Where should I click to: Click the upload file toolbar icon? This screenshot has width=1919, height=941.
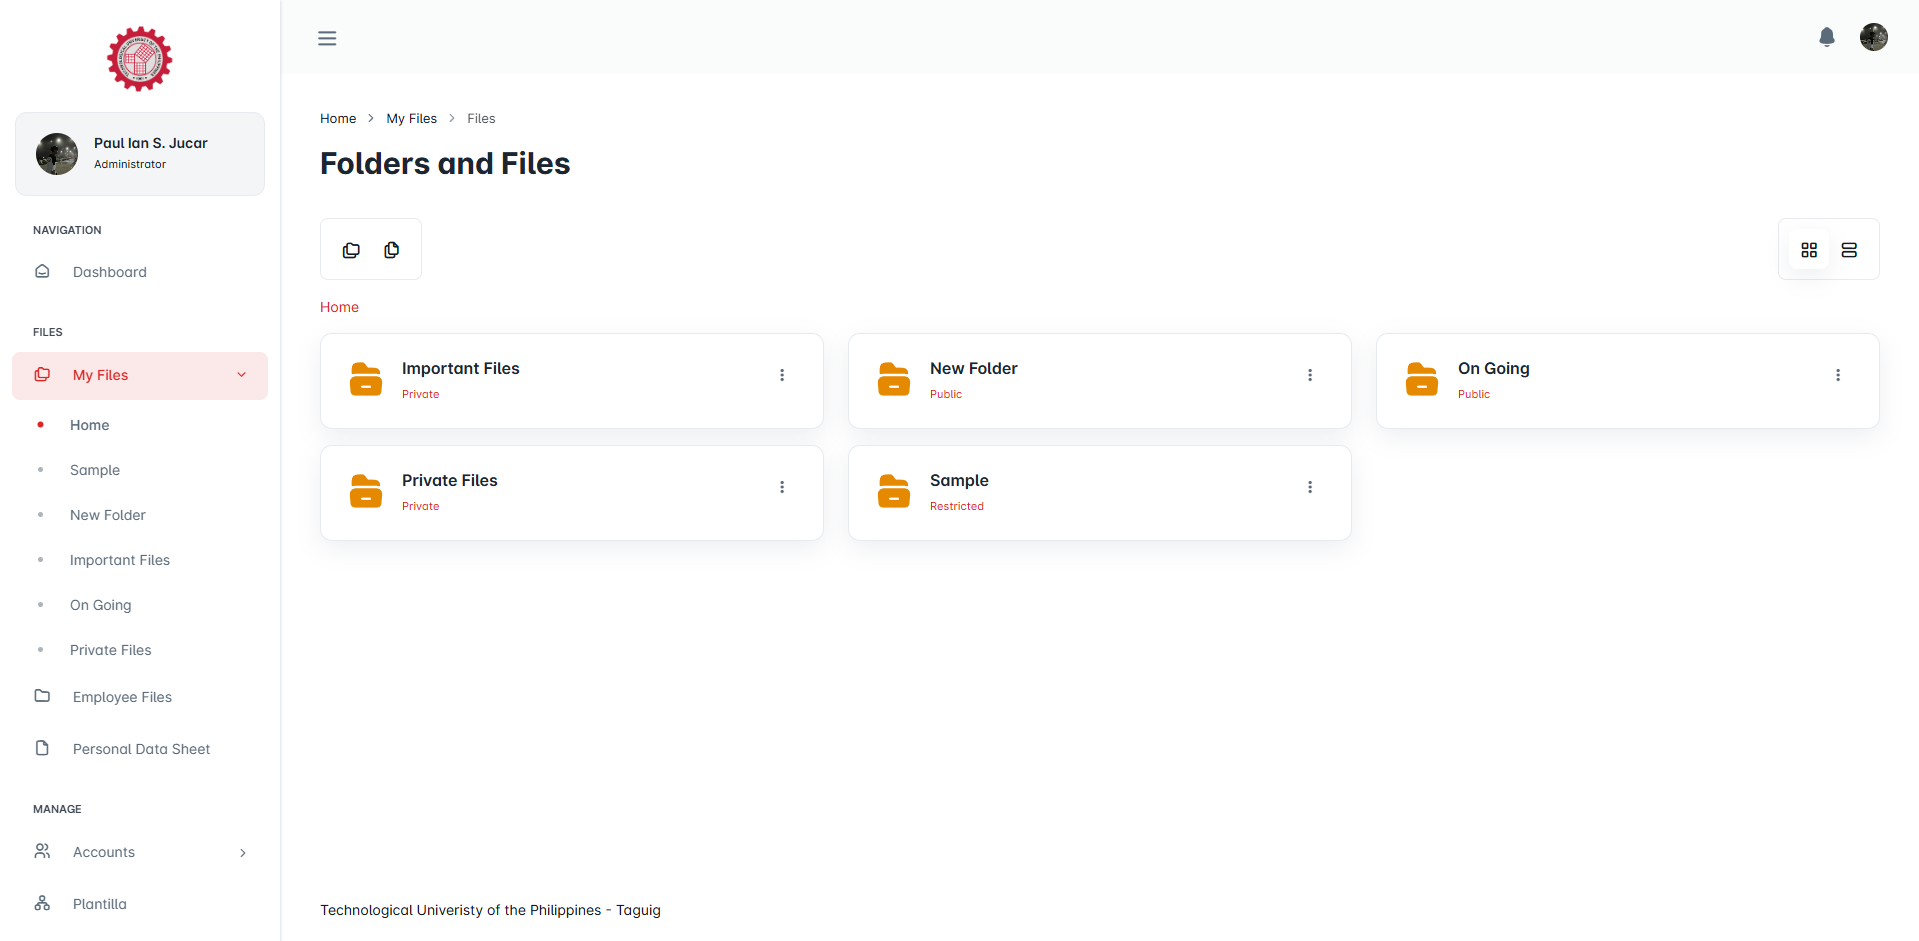(x=392, y=250)
